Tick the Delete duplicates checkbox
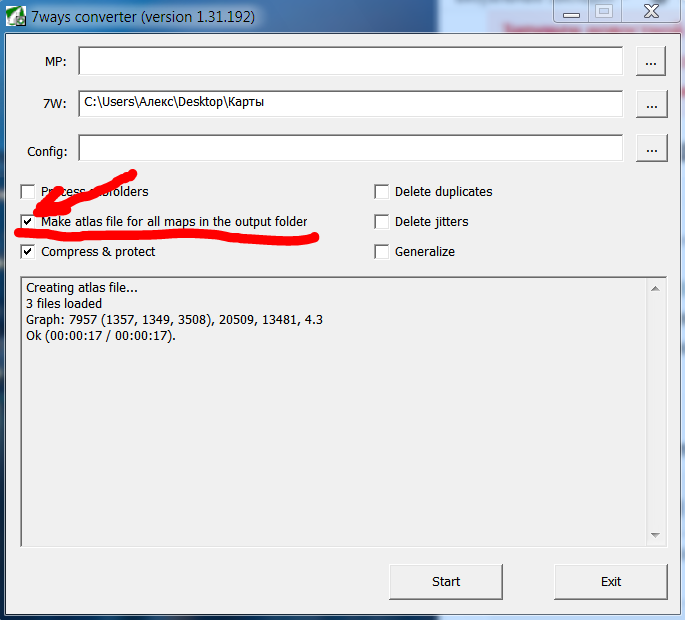The width and height of the screenshot is (685, 620). (x=382, y=192)
